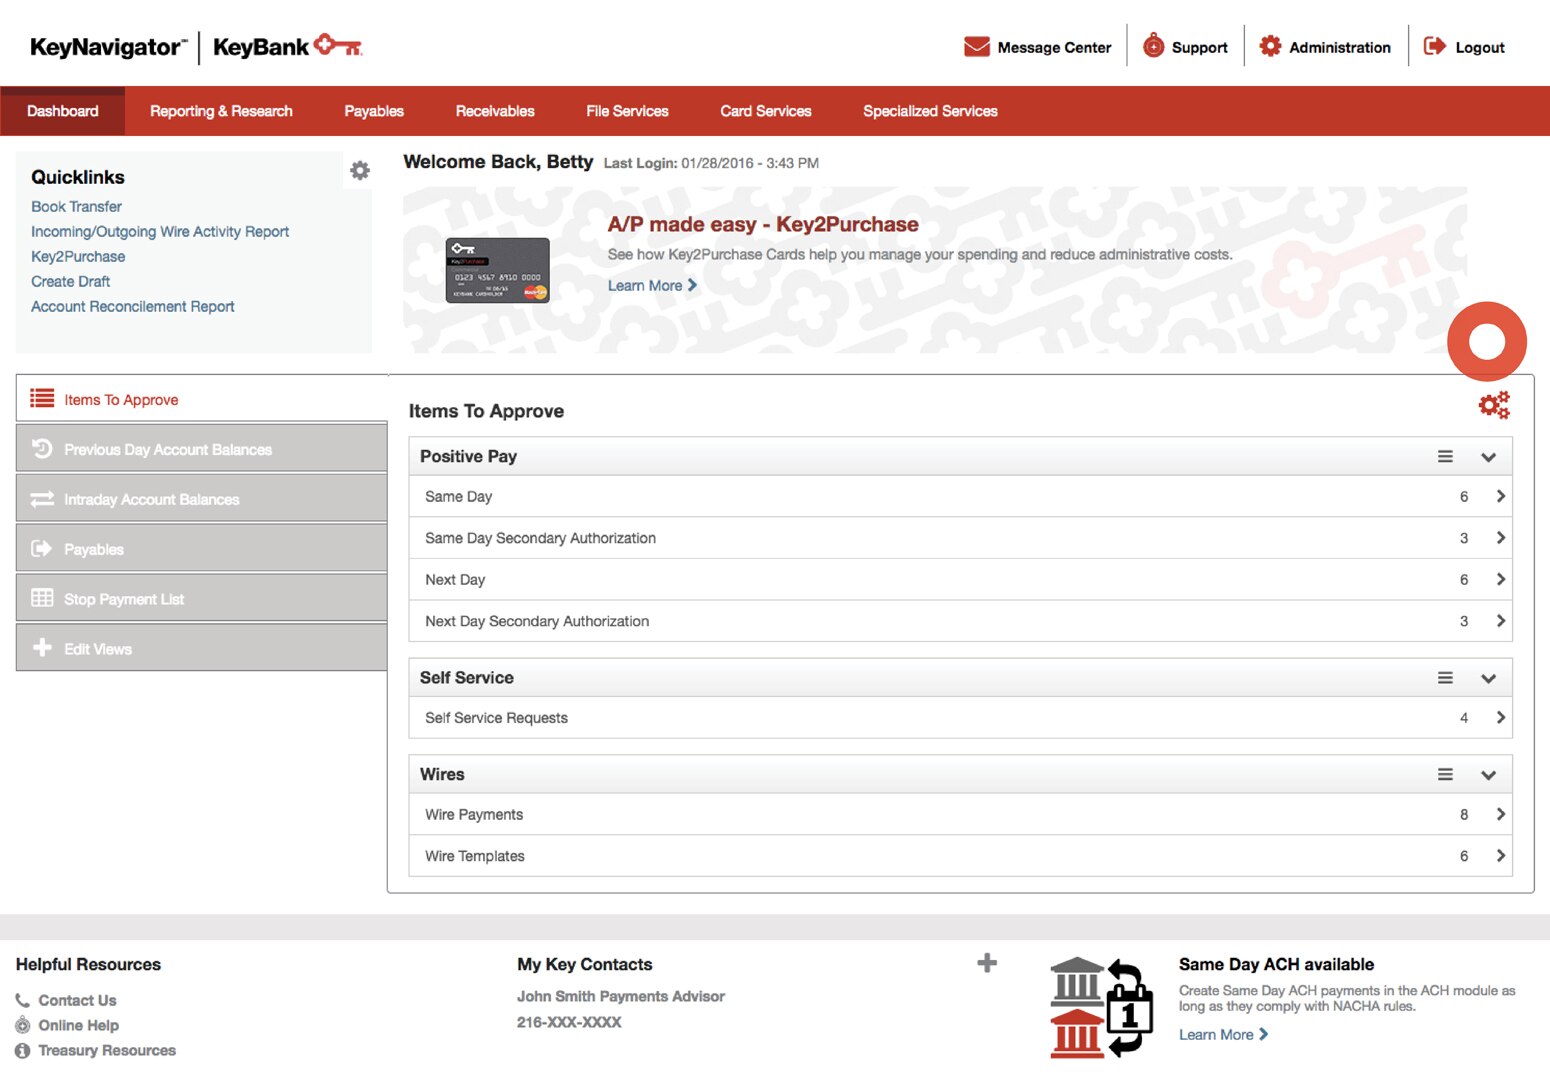Click the KeyNavigator logo text
The width and height of the screenshot is (1550, 1087).
click(x=108, y=47)
